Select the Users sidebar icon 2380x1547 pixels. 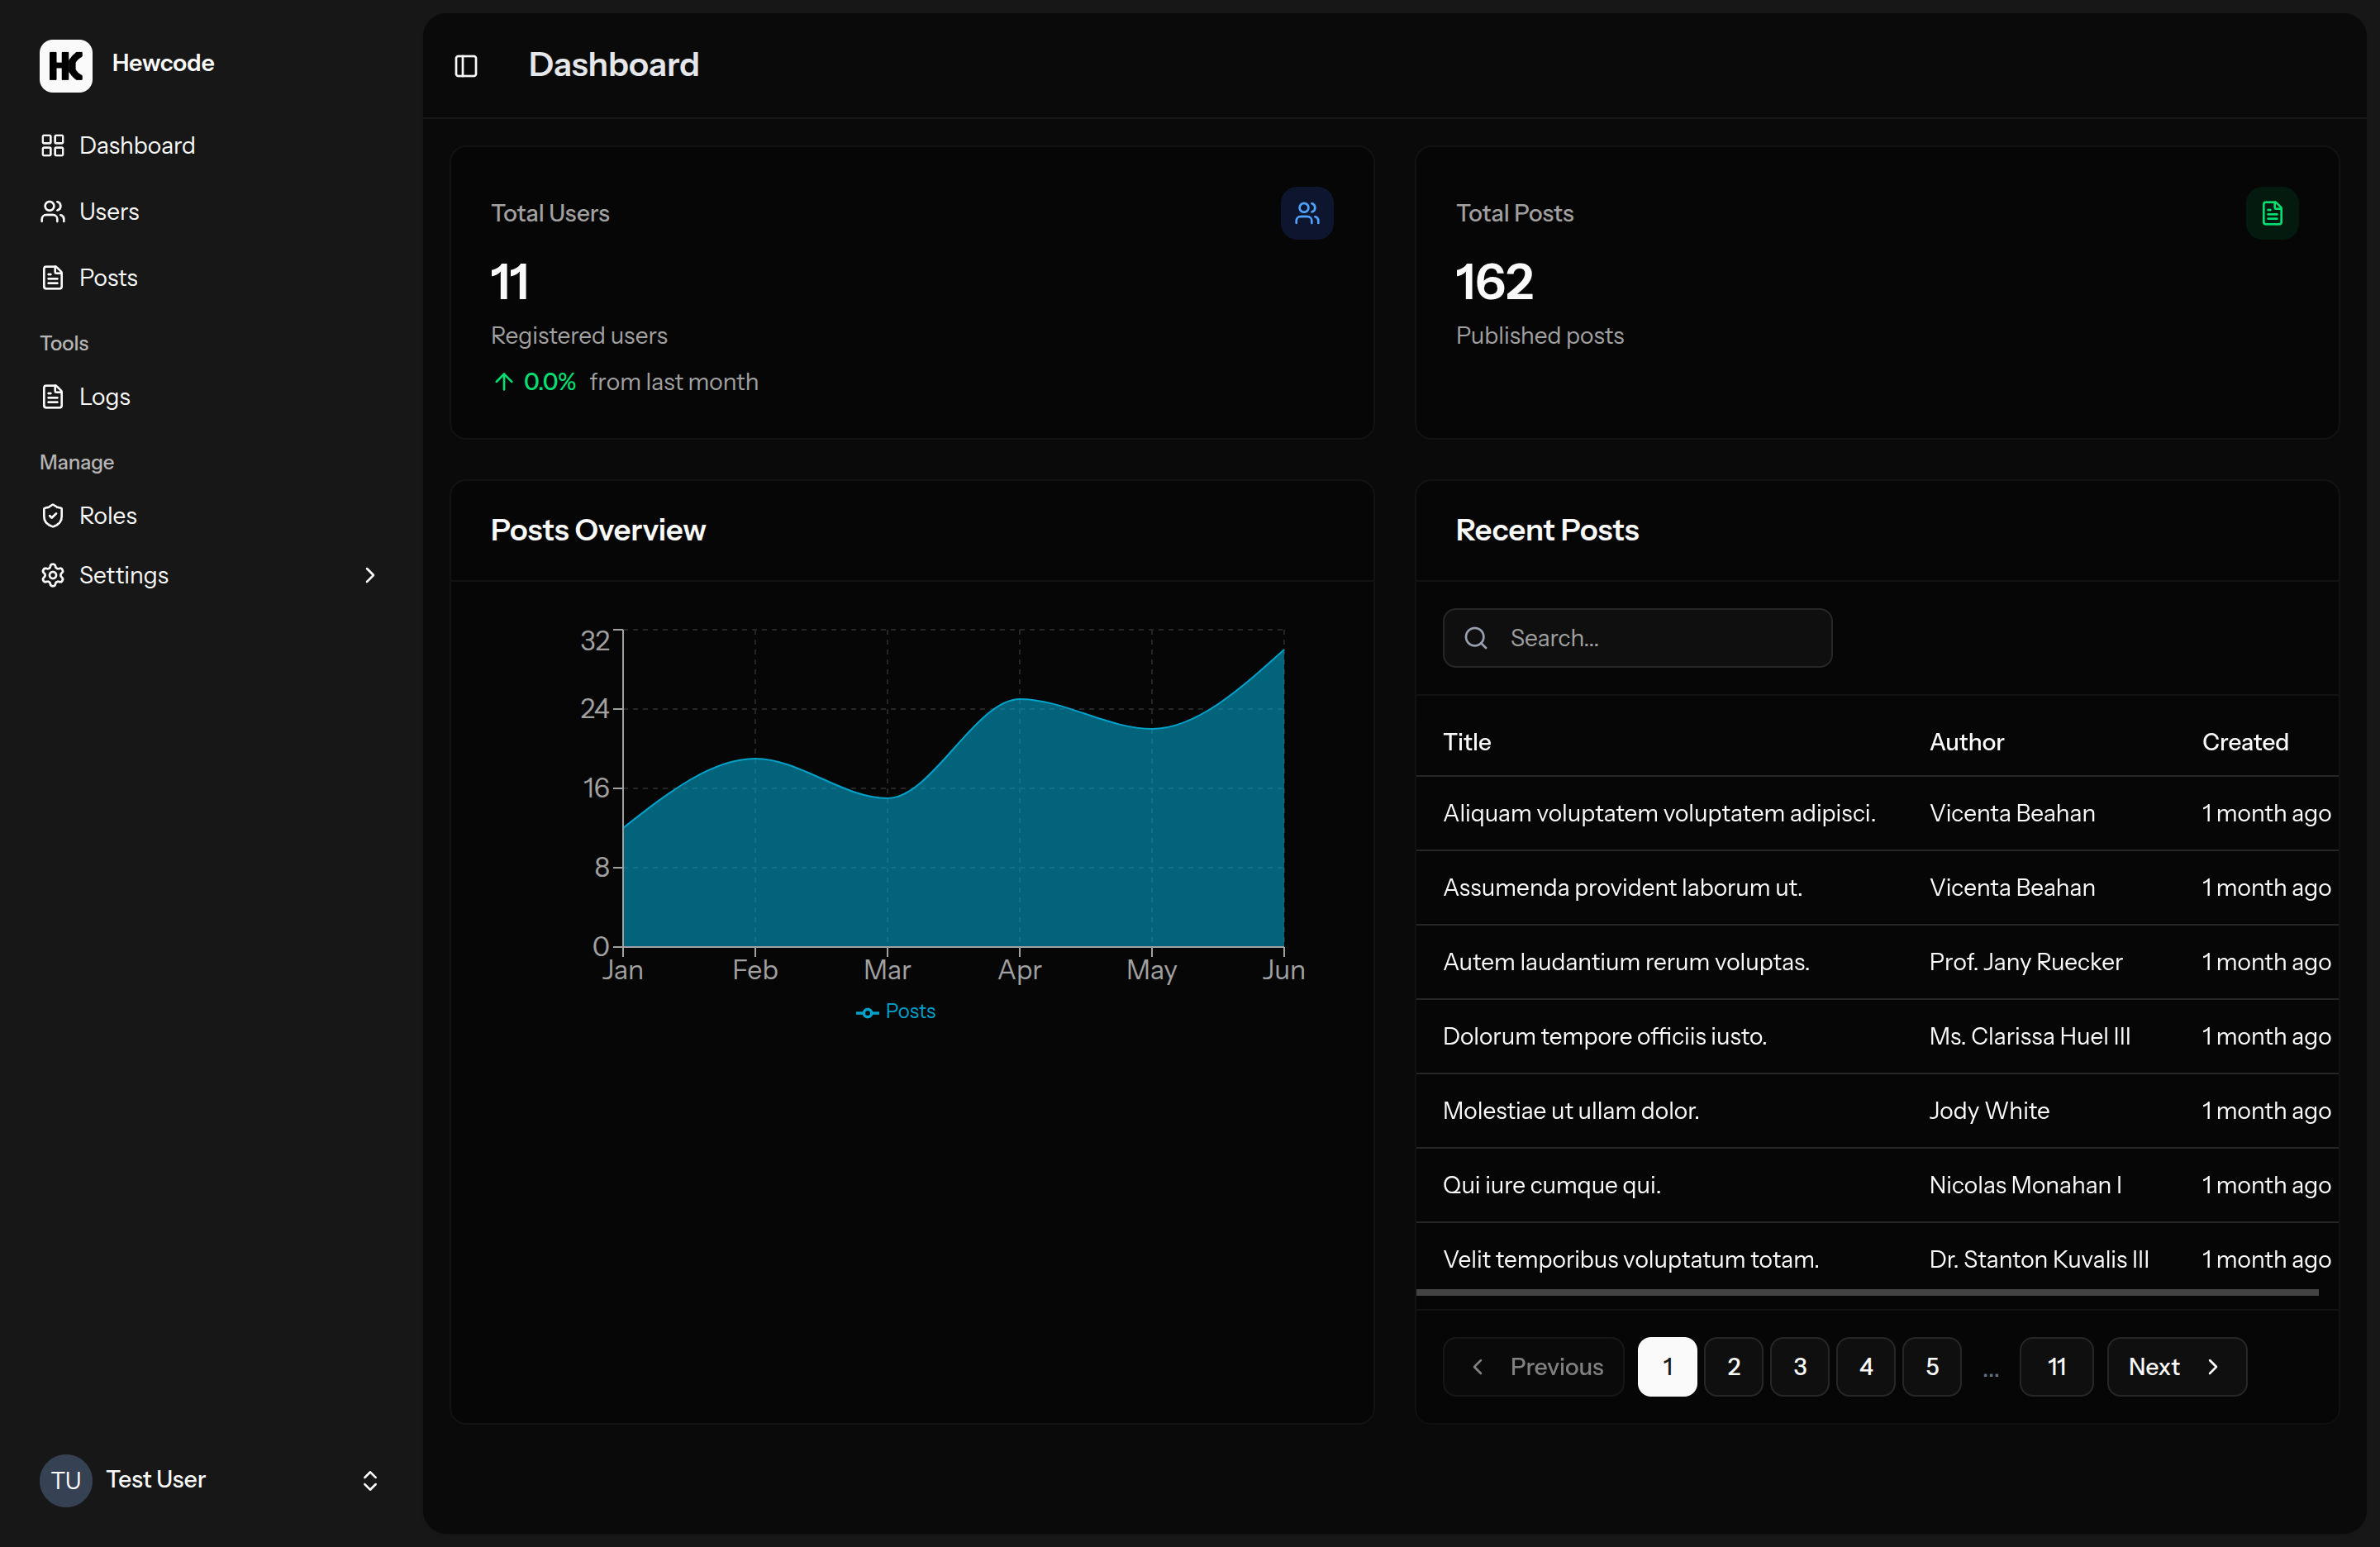click(54, 211)
